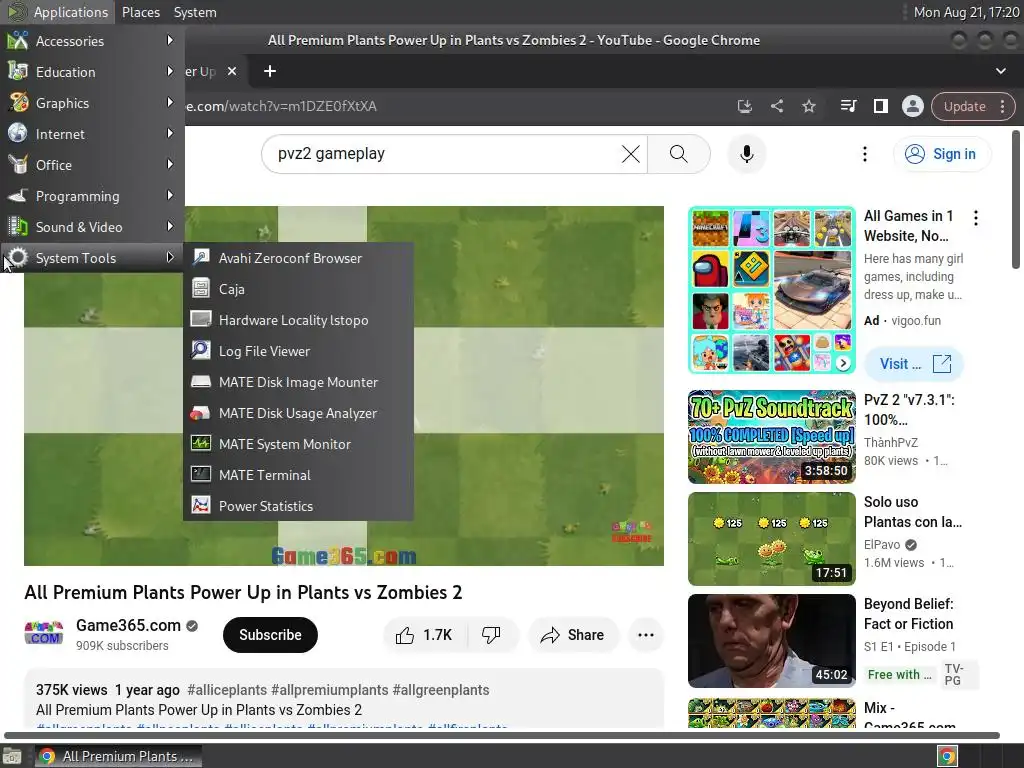Expand the Office submenu

pos(91,165)
